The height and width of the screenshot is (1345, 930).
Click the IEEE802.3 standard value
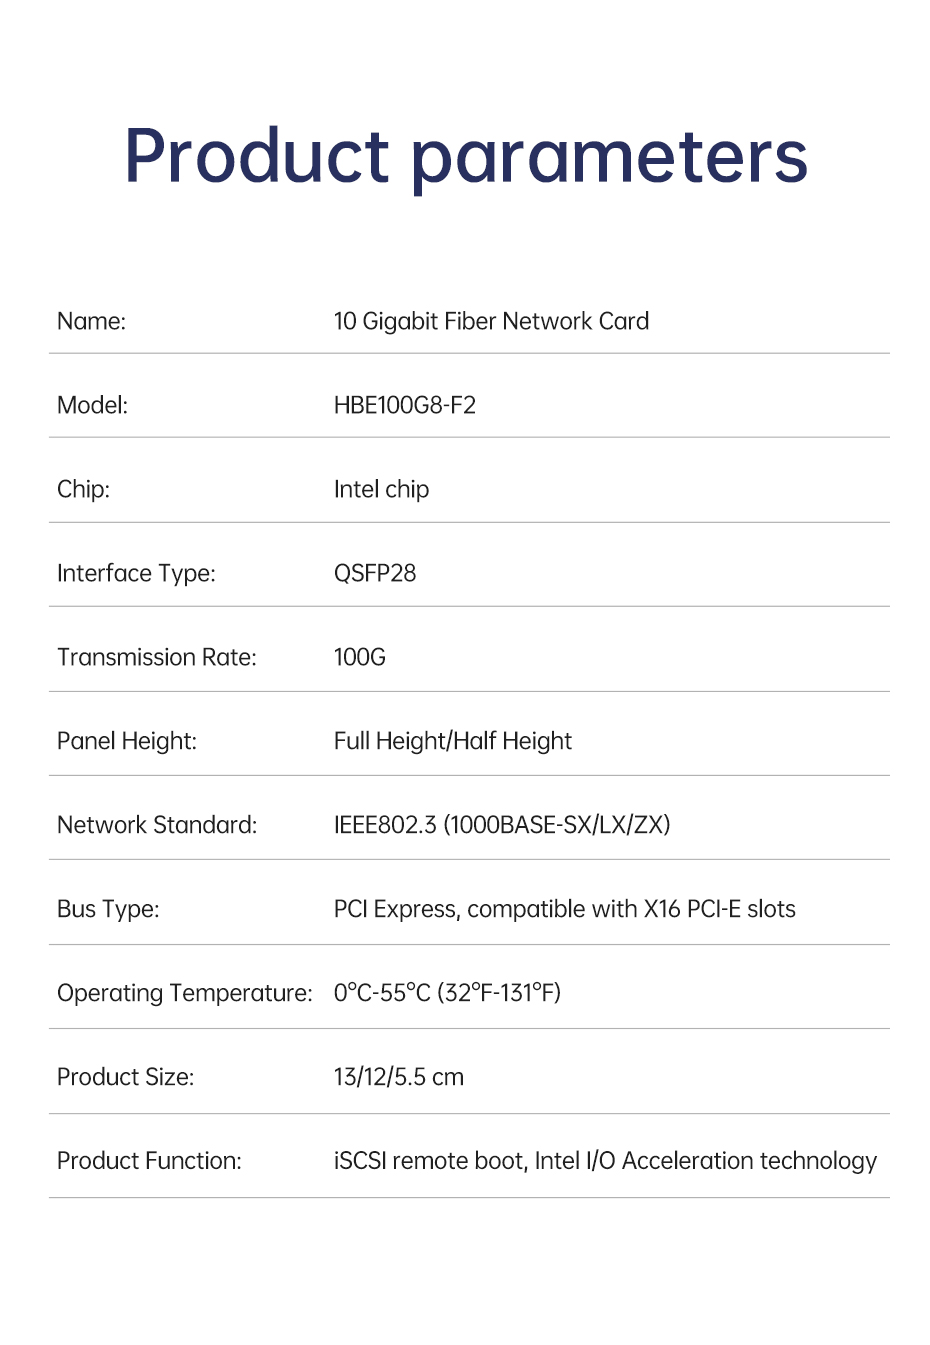pos(502,825)
